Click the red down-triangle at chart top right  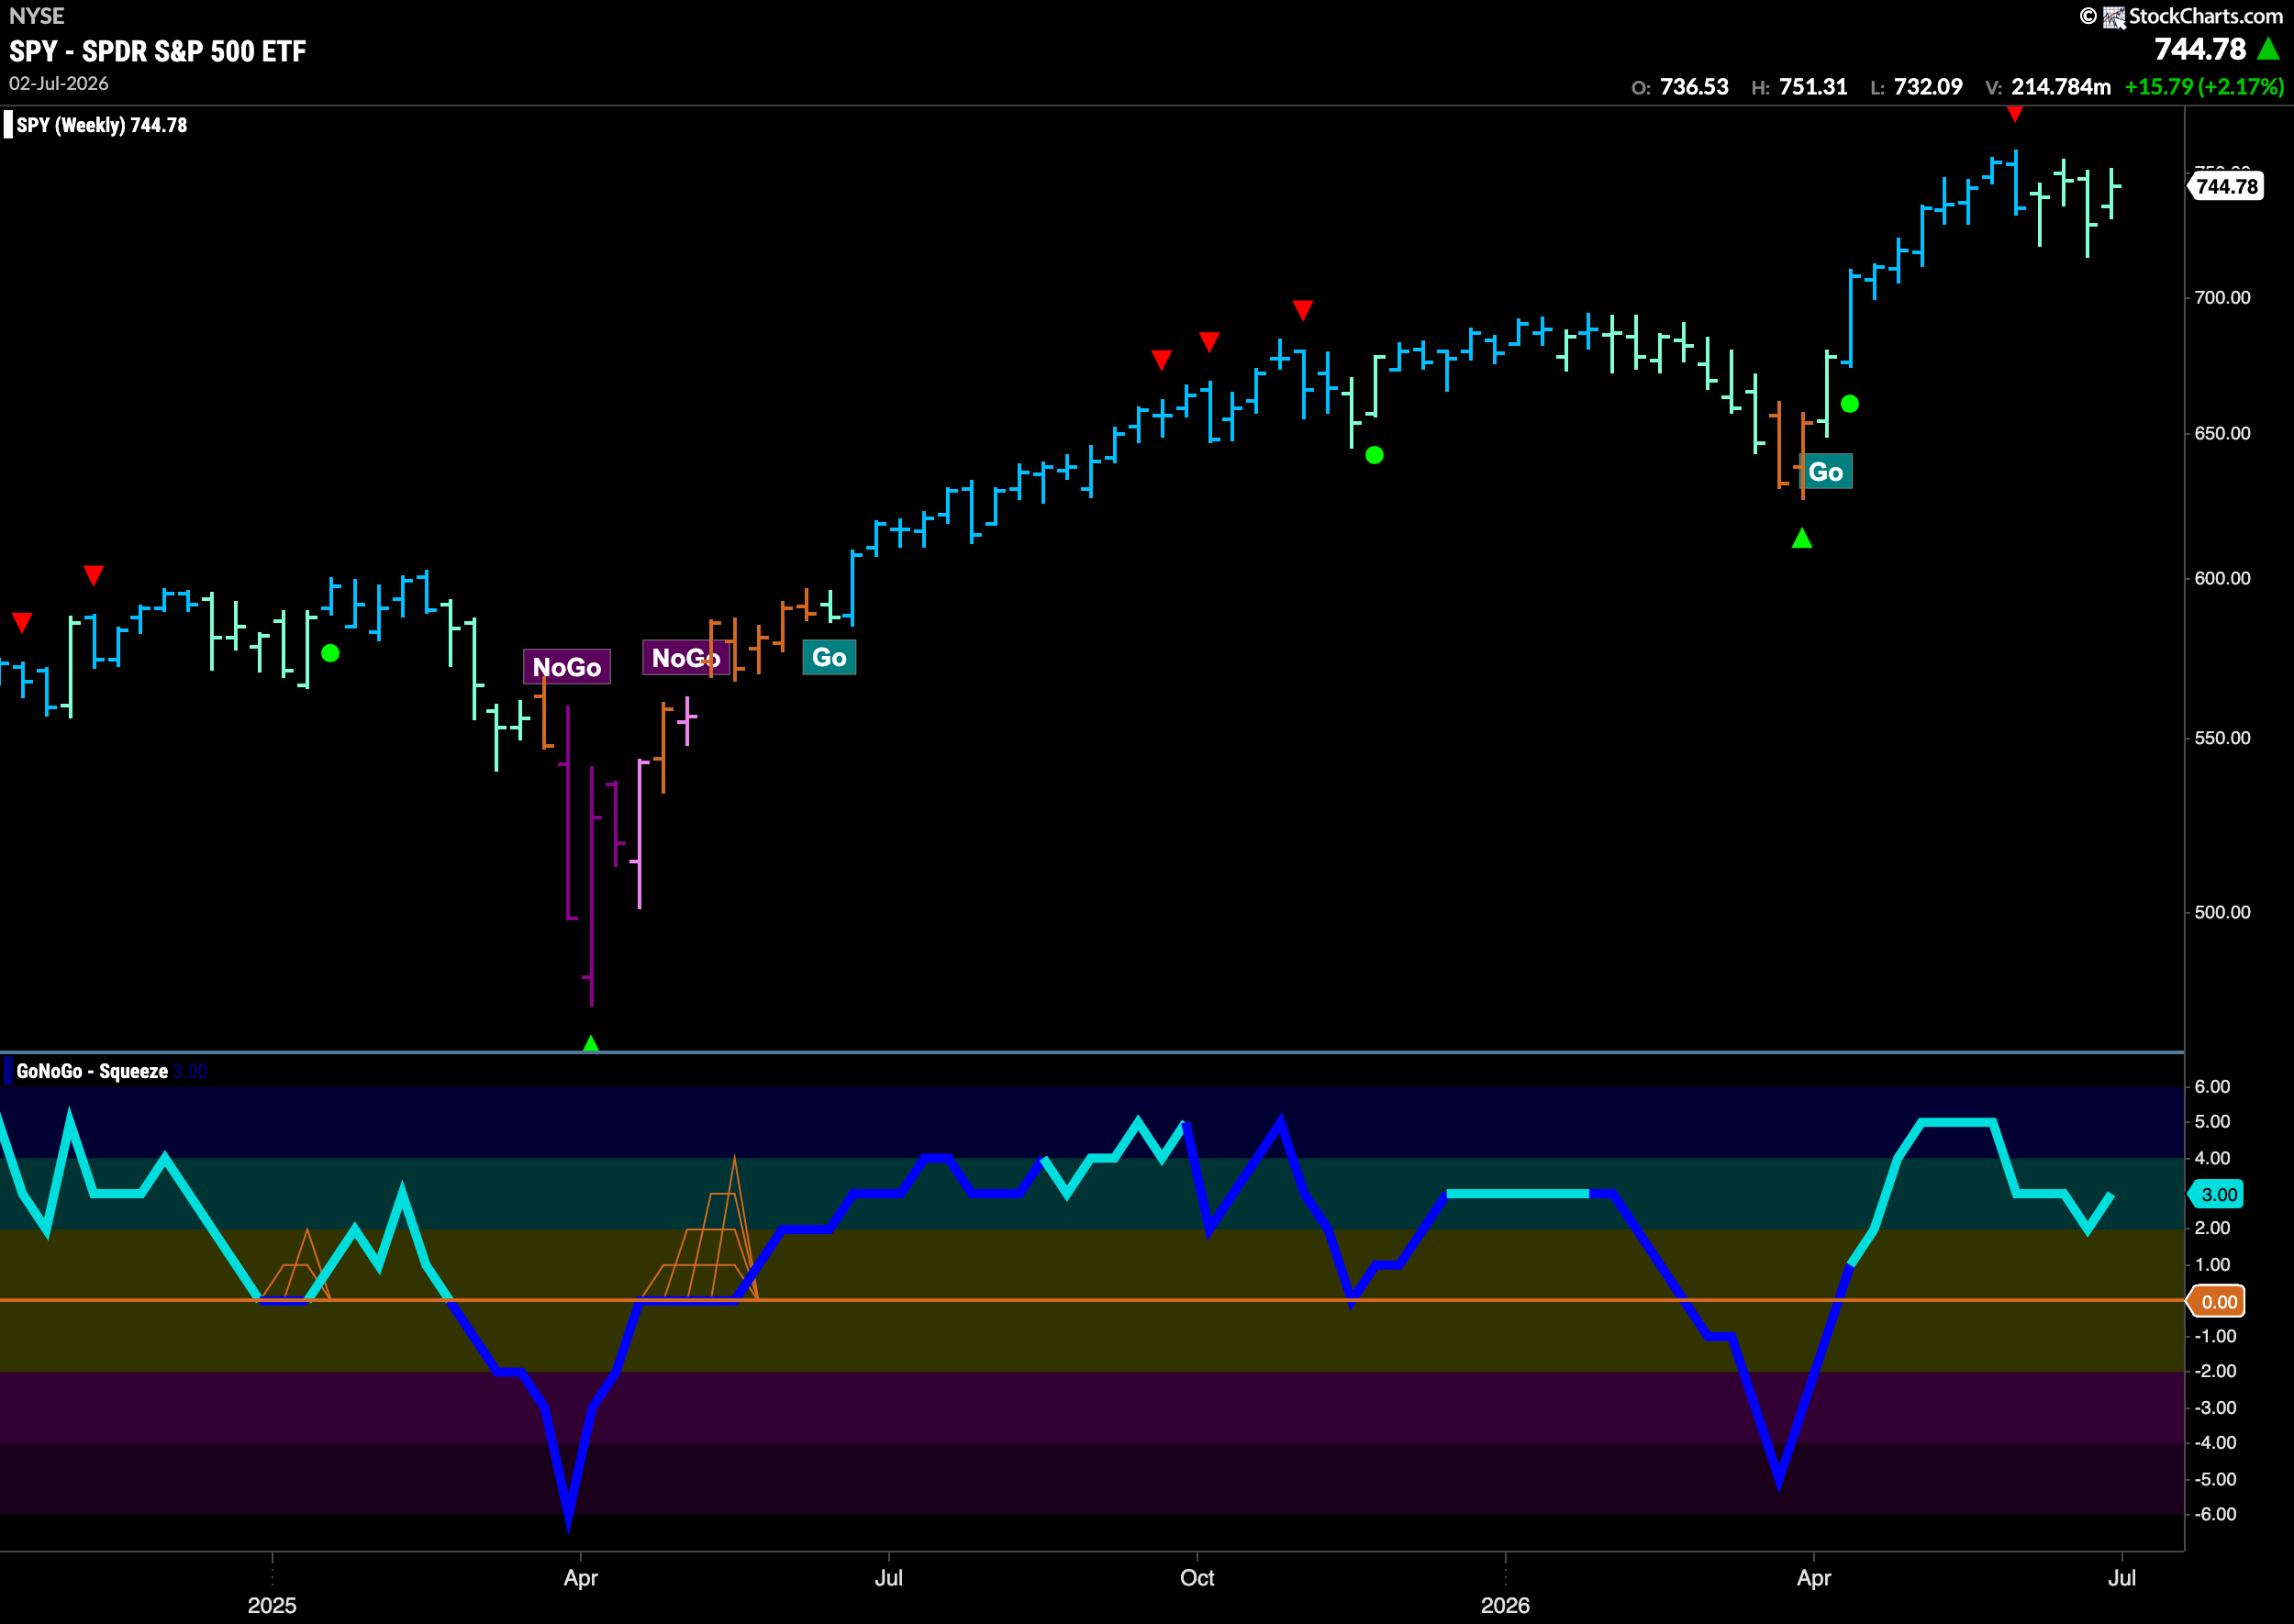[2014, 115]
